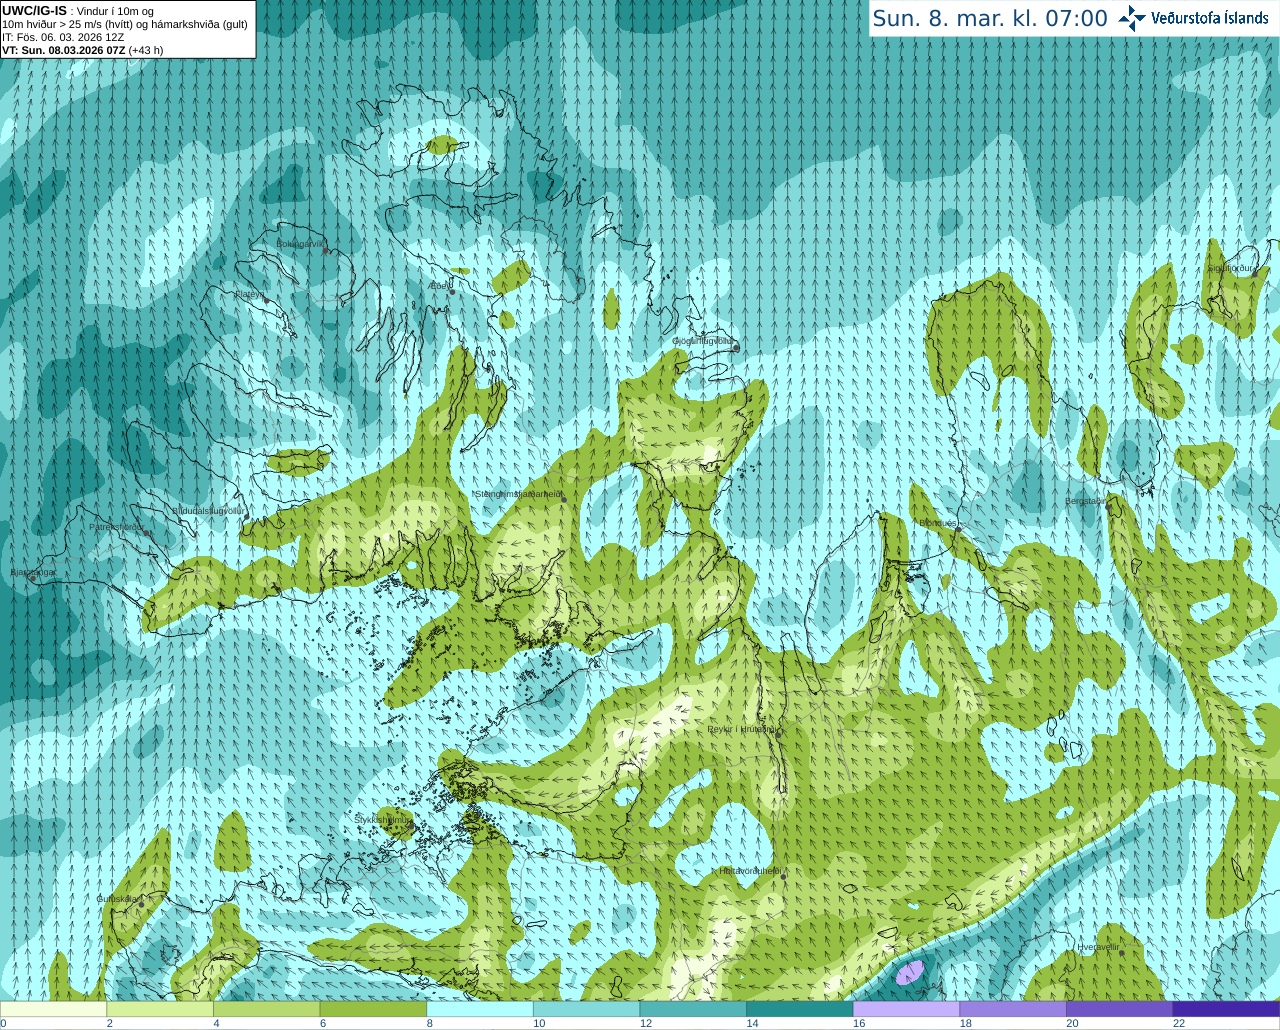Click the Hveravellir station label
The image size is (1280, 1030).
coord(1098,946)
